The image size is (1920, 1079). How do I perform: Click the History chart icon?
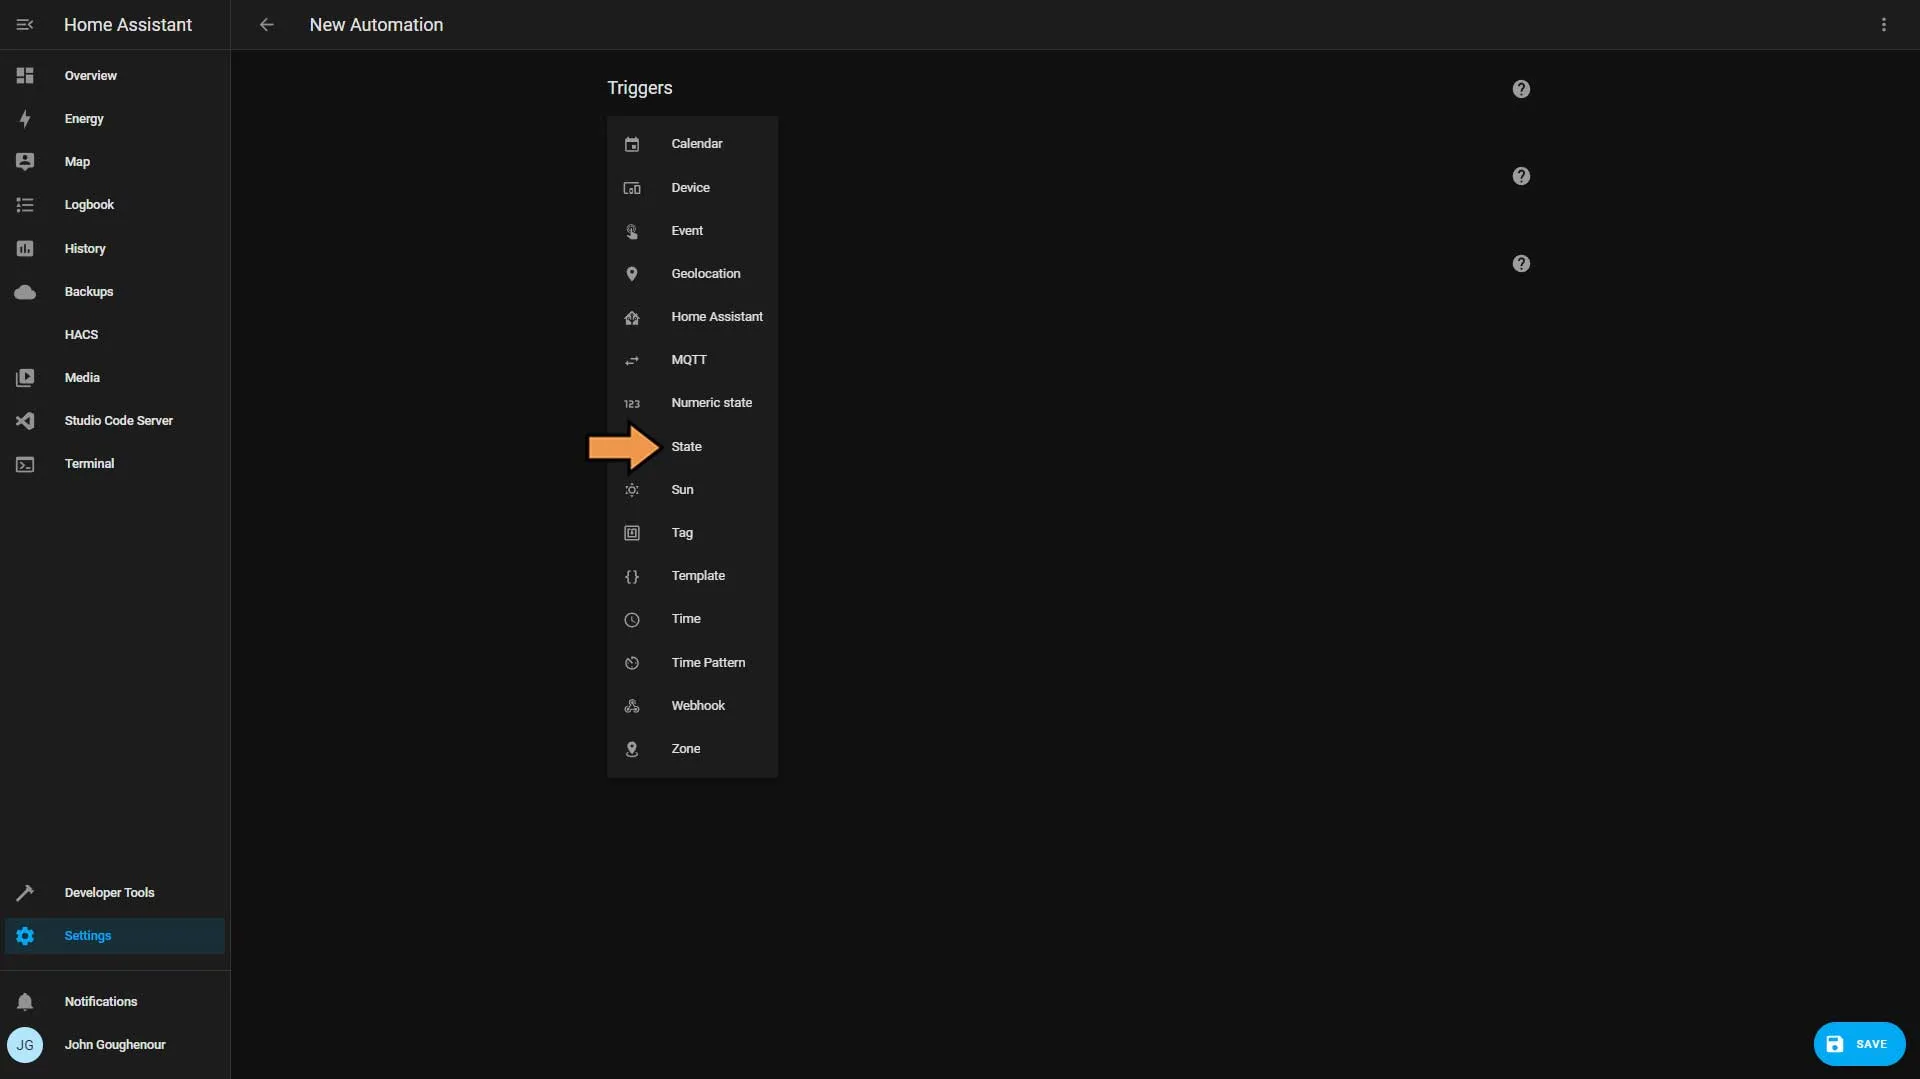coord(25,249)
